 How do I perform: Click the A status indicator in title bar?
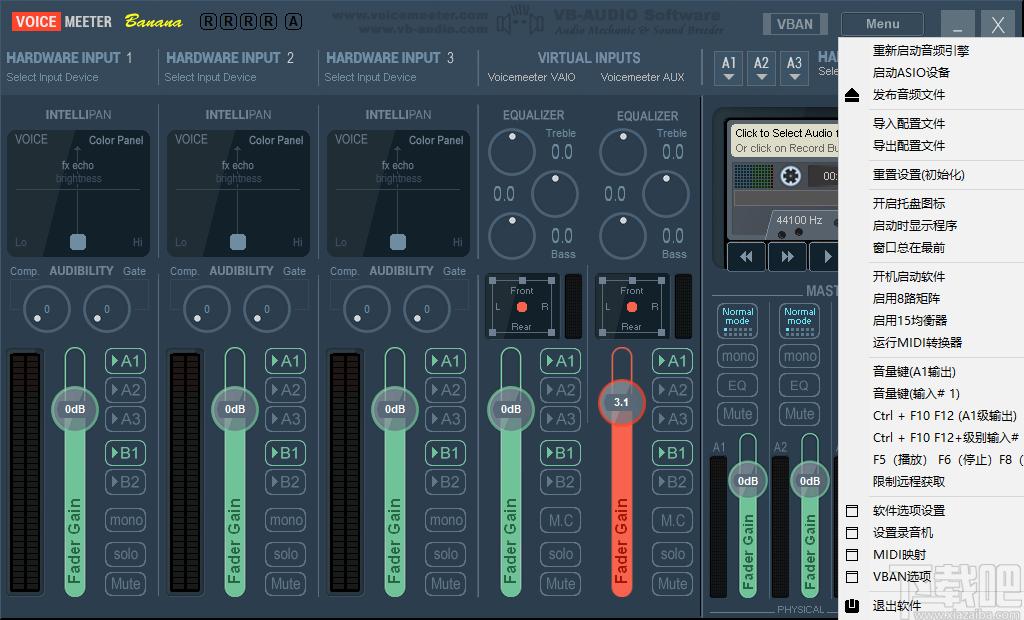click(293, 22)
